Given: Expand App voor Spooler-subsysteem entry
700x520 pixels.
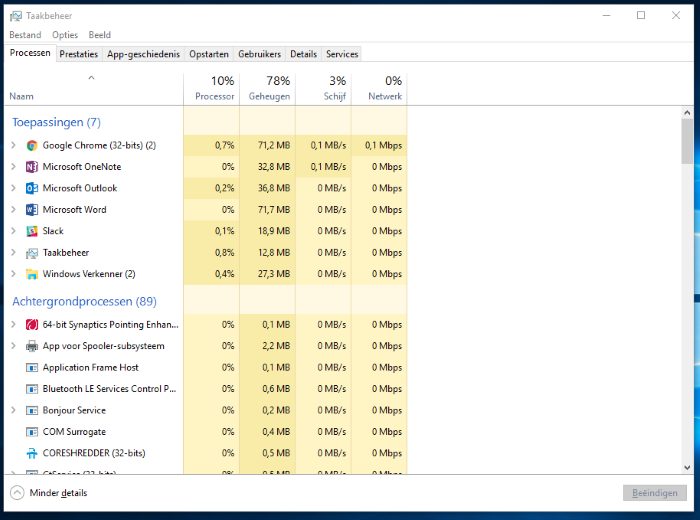Looking at the screenshot, I should click(13, 346).
